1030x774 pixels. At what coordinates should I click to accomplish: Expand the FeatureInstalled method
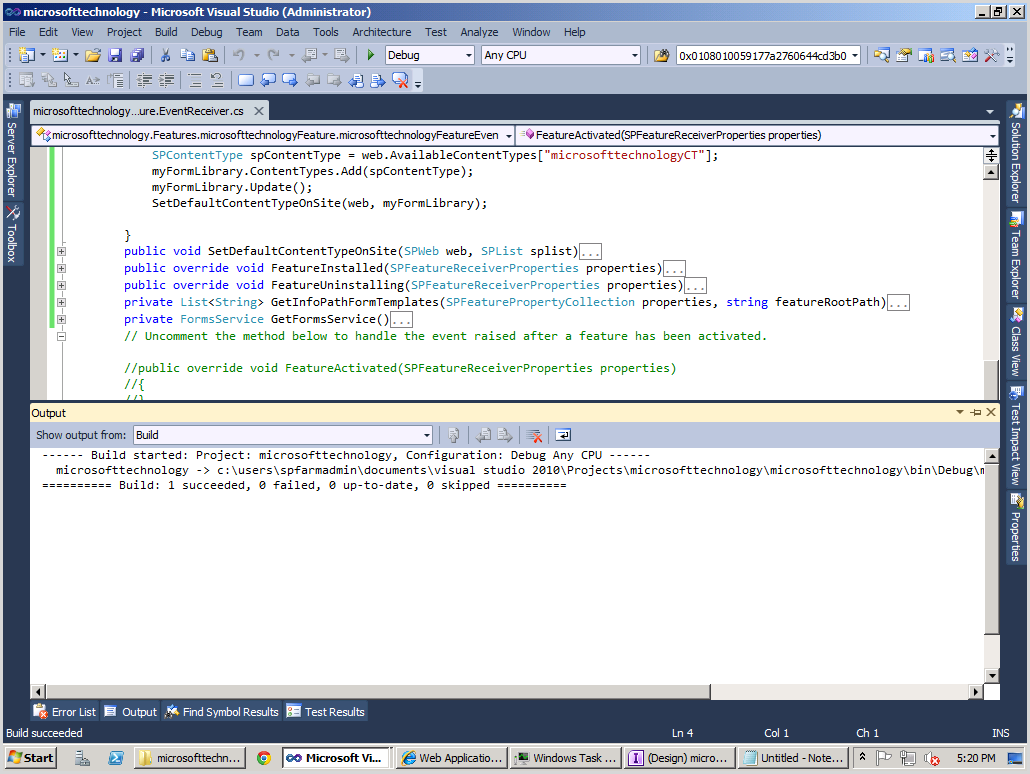coord(61,268)
